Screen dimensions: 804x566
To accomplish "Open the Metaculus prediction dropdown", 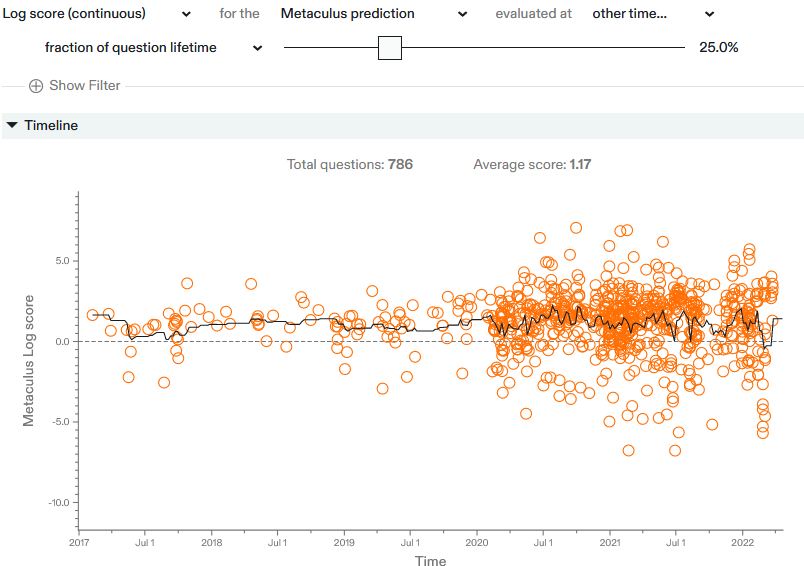I will (374, 14).
